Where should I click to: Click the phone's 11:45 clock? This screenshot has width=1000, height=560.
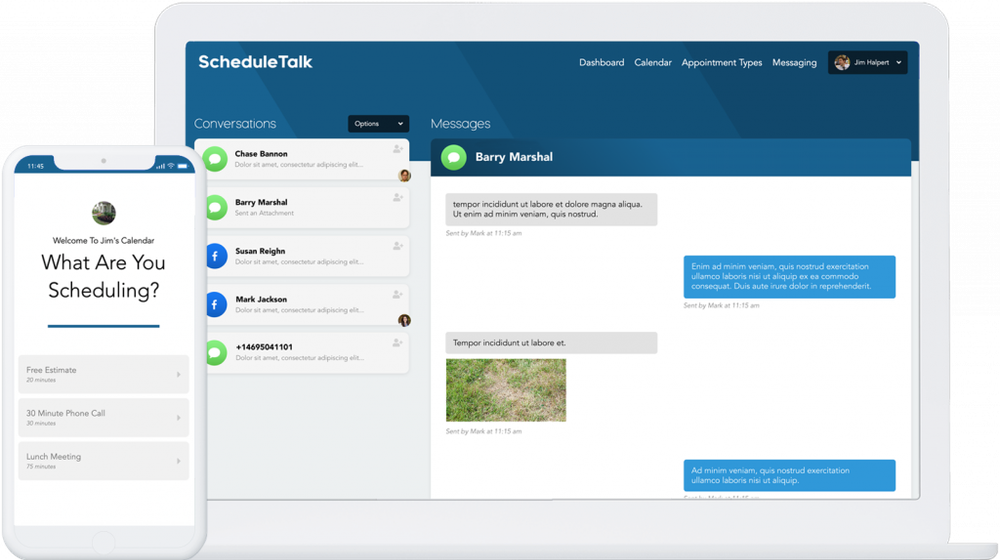coord(36,166)
